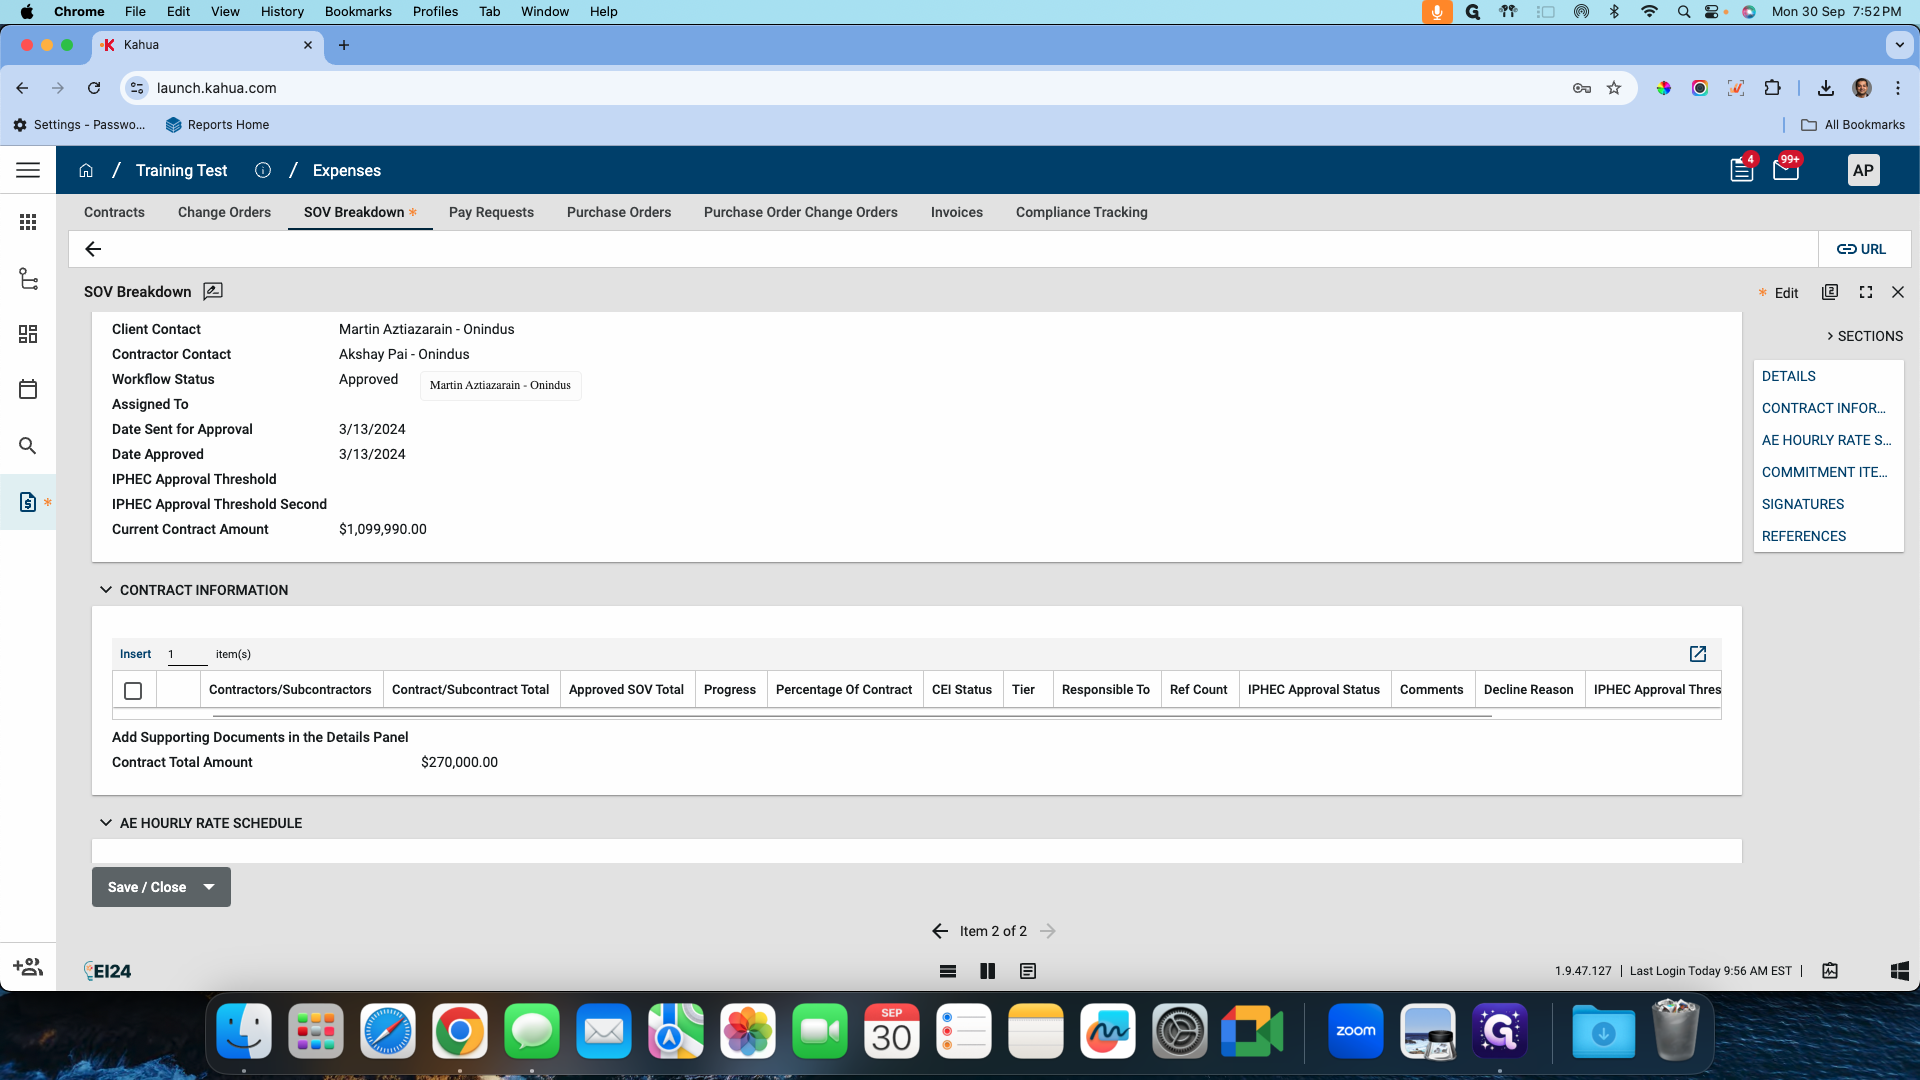Click the Insert item count field

[186, 654]
